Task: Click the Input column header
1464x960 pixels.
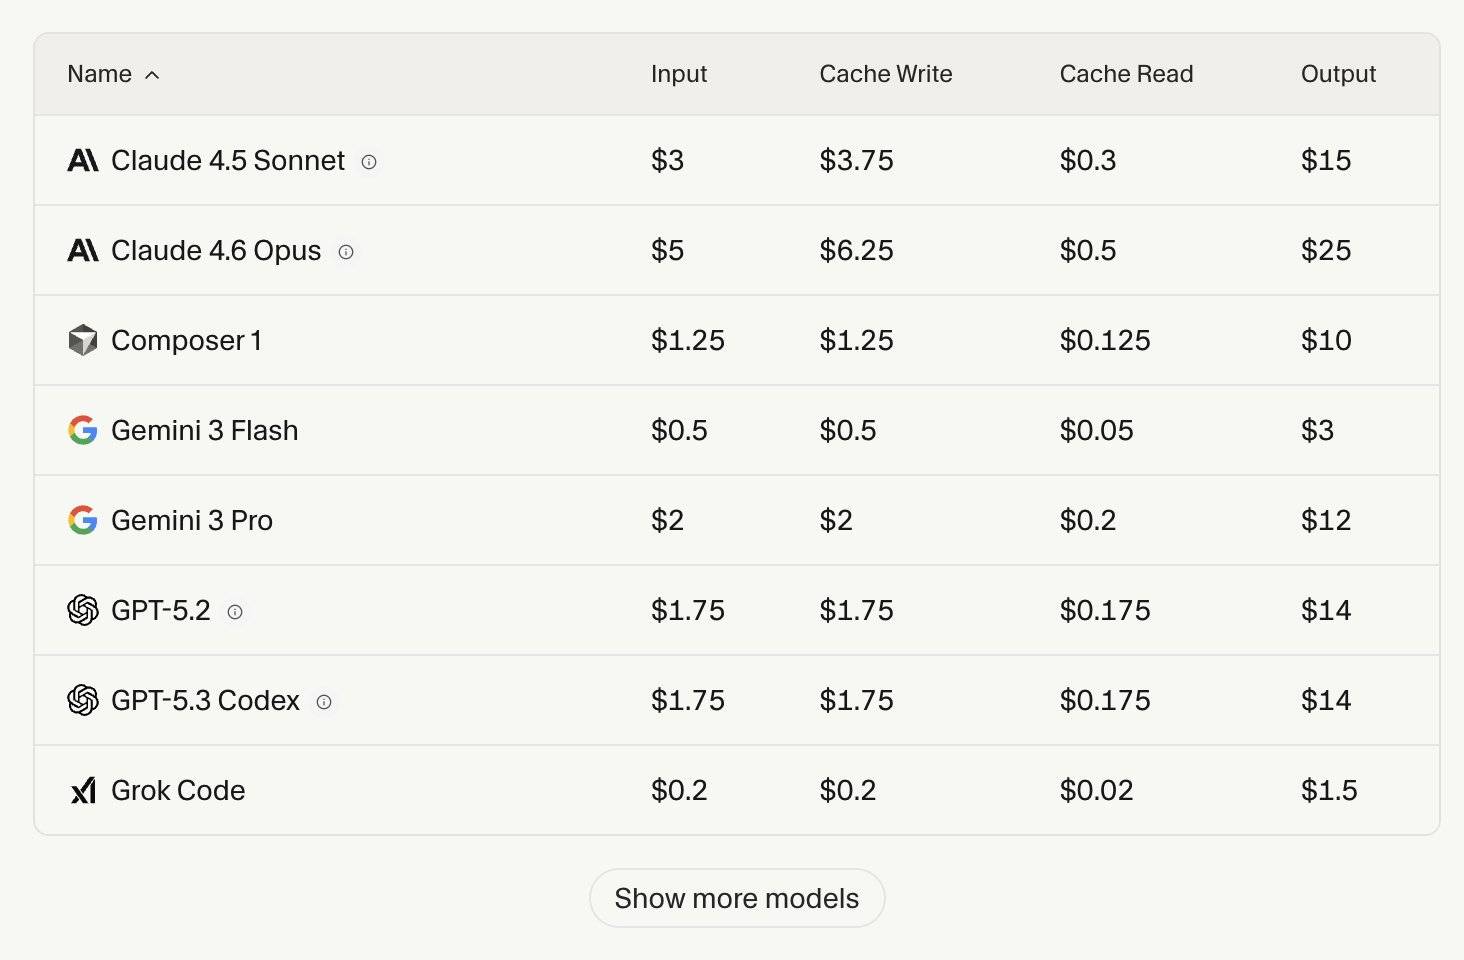Action: [678, 74]
